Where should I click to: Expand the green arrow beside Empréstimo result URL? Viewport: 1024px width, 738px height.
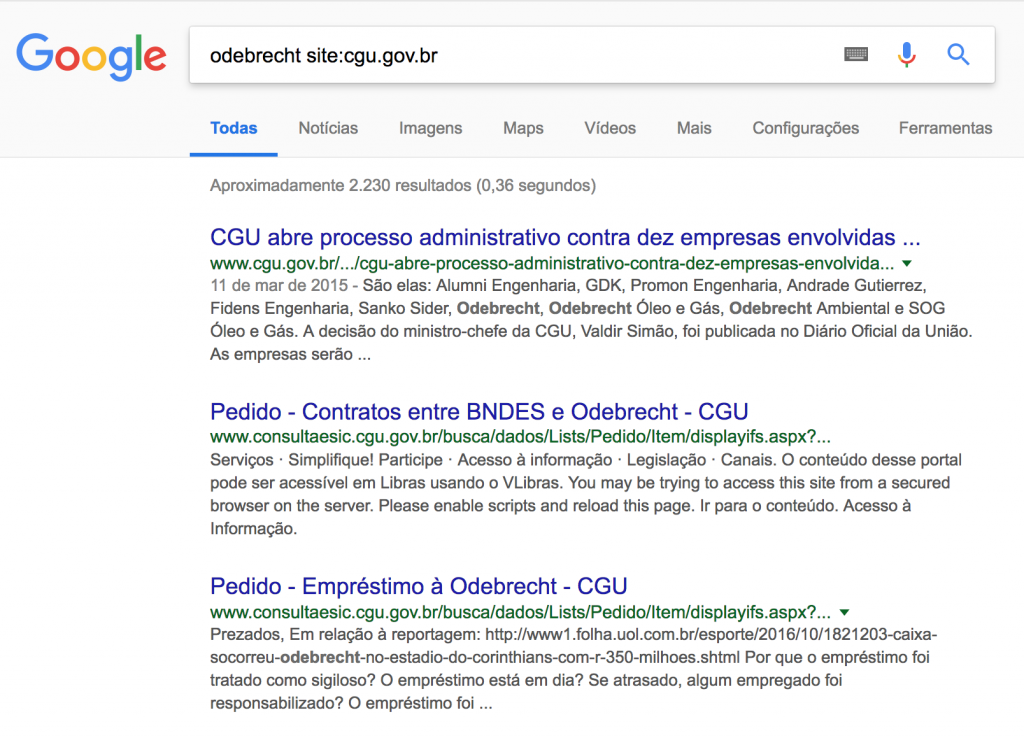(x=844, y=611)
